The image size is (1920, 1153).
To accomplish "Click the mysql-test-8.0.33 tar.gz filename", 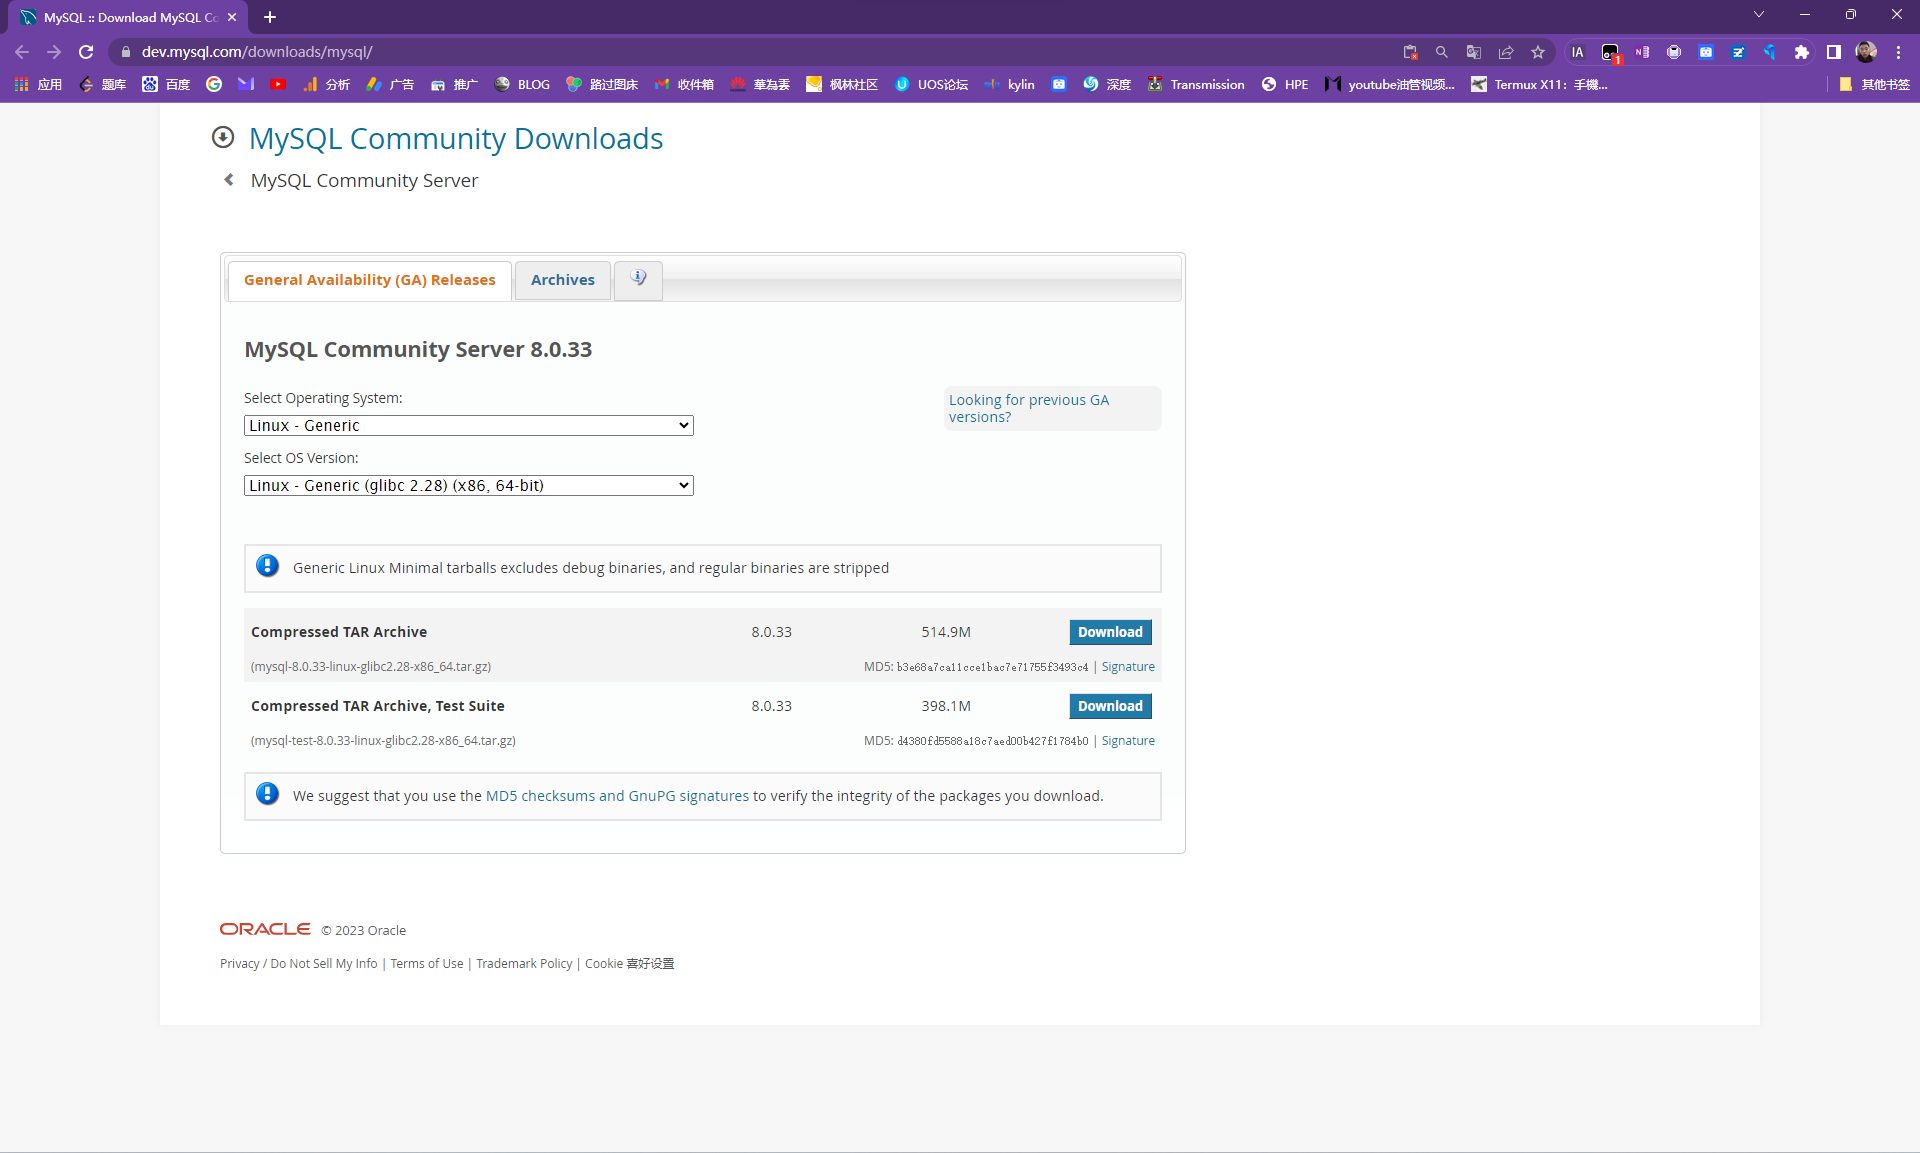I will click(383, 741).
